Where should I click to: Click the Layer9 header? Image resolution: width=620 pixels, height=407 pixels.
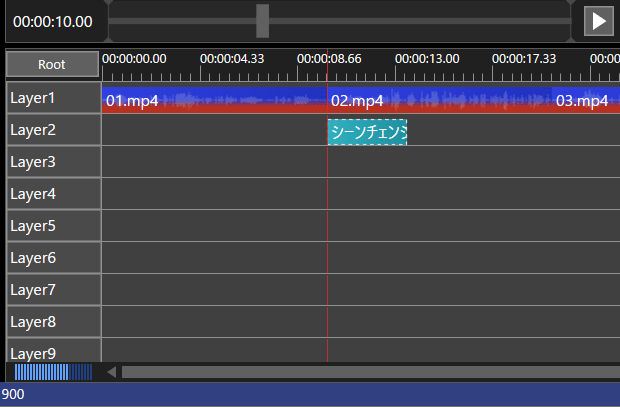(x=53, y=352)
